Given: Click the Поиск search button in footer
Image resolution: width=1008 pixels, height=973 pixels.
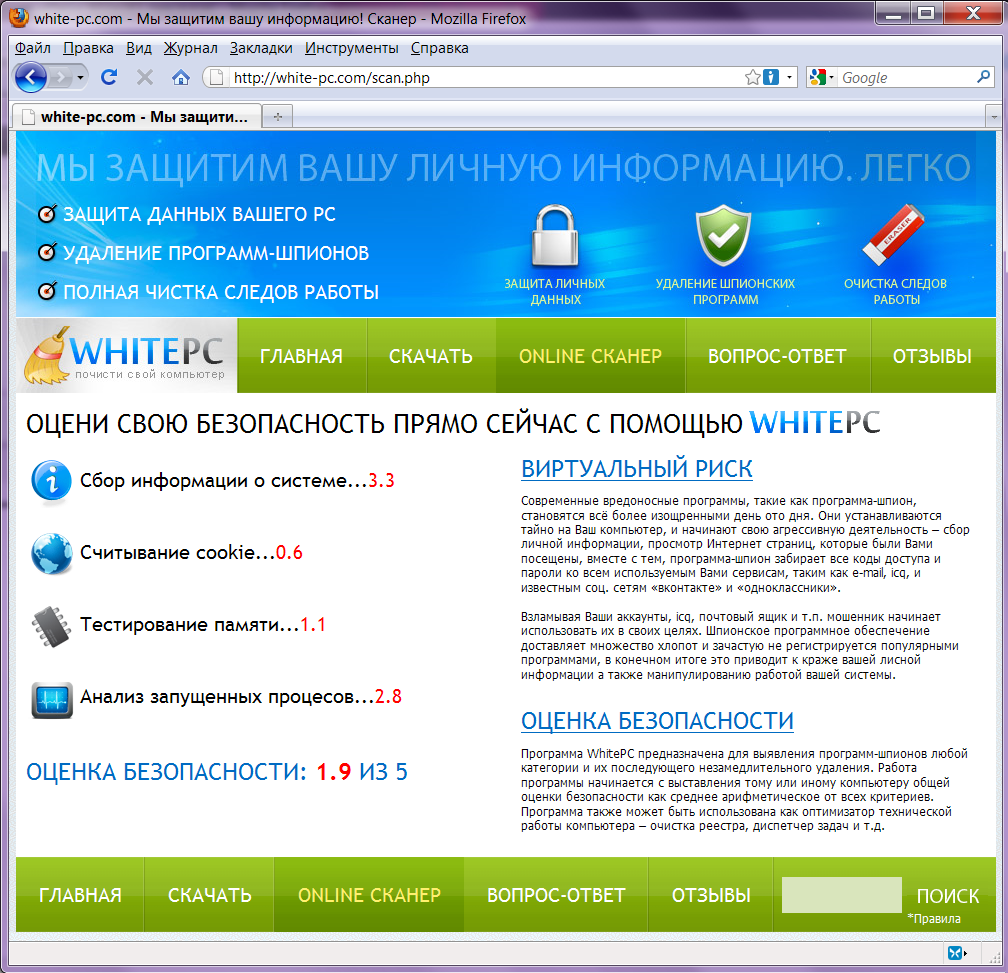Looking at the screenshot, I should point(948,896).
